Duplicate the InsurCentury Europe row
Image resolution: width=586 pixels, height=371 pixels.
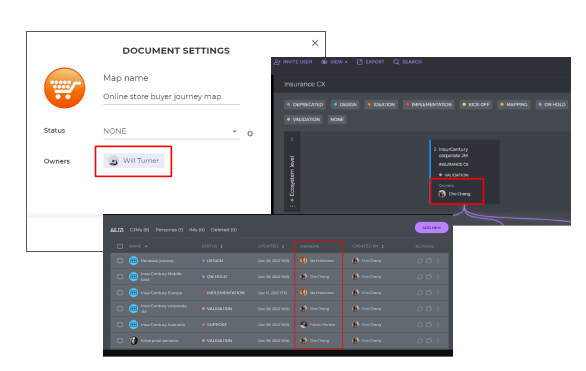coord(429,293)
